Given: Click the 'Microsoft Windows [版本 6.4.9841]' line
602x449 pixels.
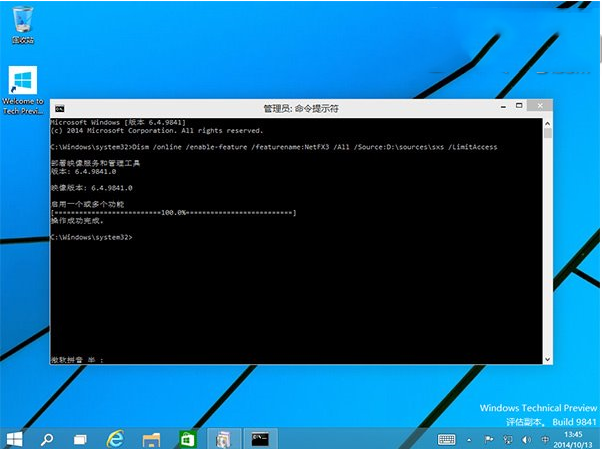Looking at the screenshot, I should pos(118,123).
